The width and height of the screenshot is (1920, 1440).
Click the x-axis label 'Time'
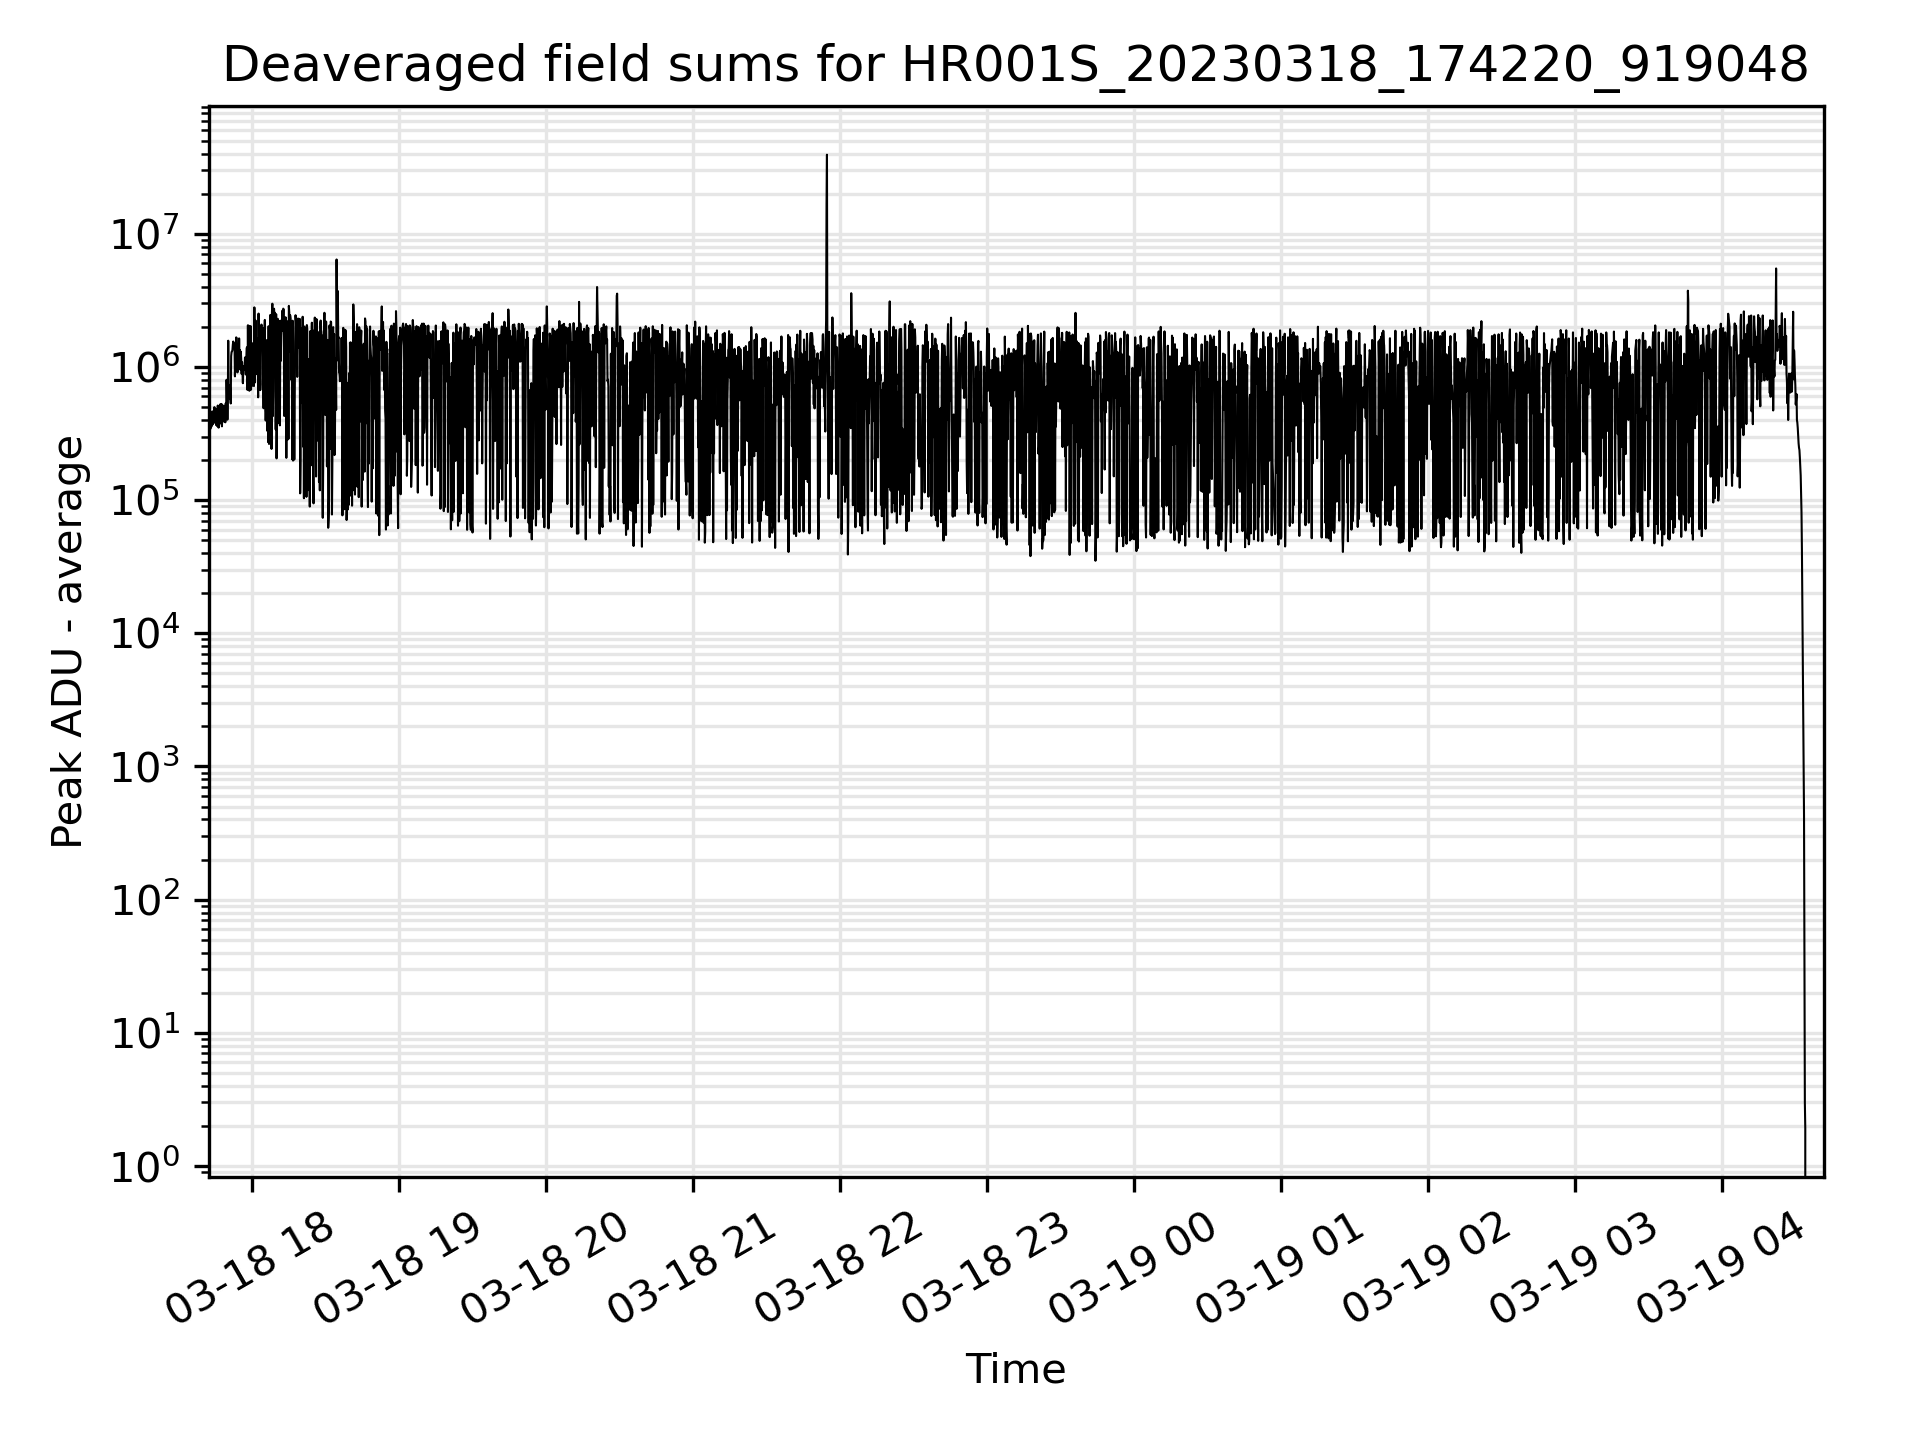(x=1015, y=1370)
